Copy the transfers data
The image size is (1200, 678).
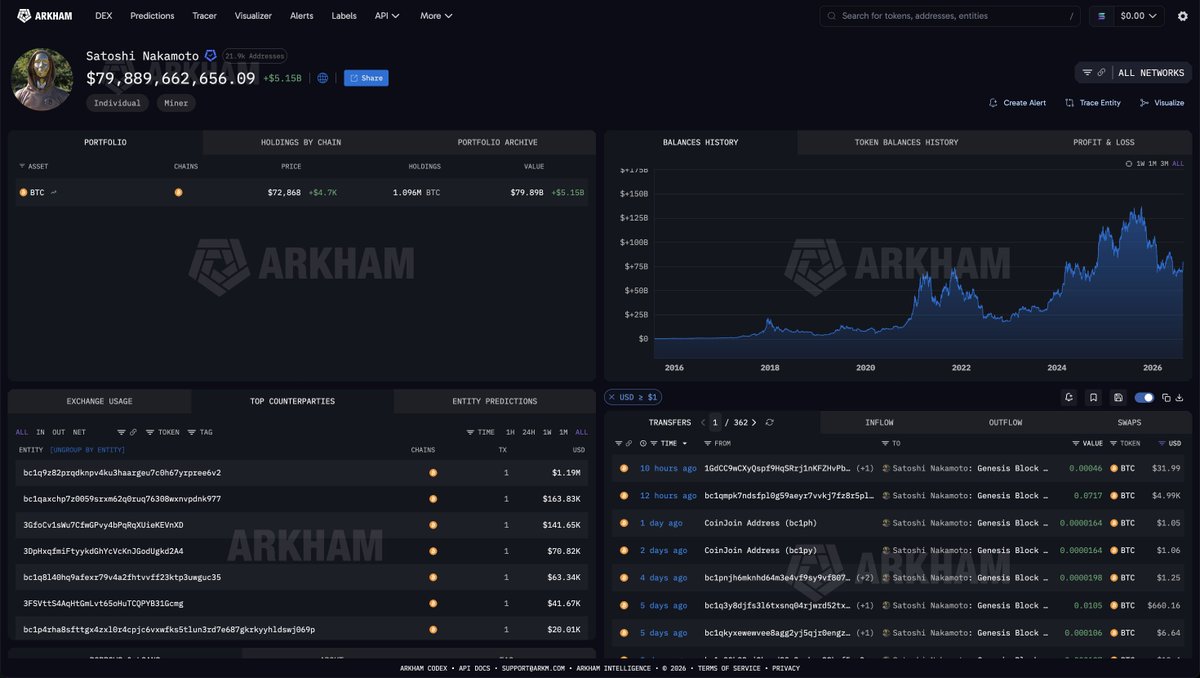click(1166, 398)
